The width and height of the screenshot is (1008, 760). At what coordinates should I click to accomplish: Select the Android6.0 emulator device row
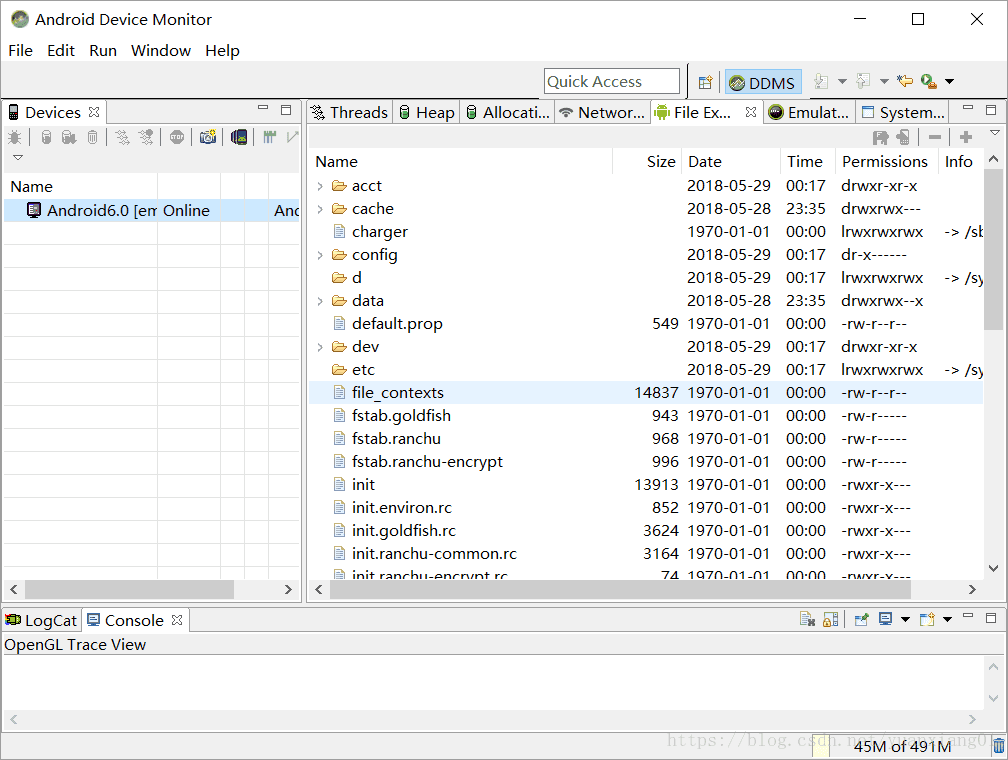[x=152, y=210]
